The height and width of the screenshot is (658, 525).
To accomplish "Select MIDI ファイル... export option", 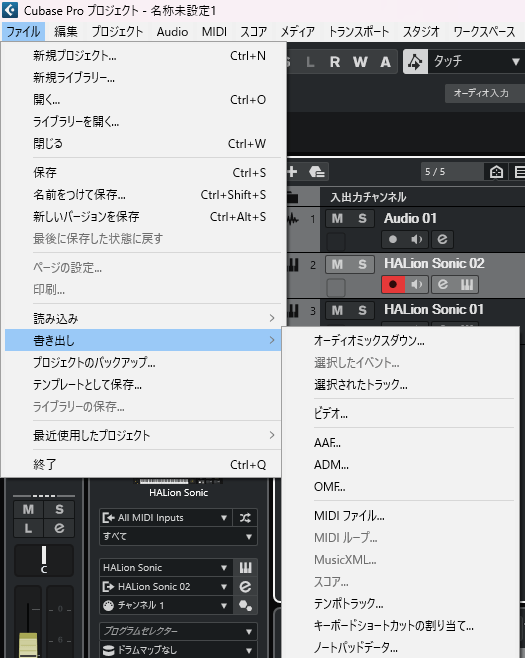I will coord(401,516).
